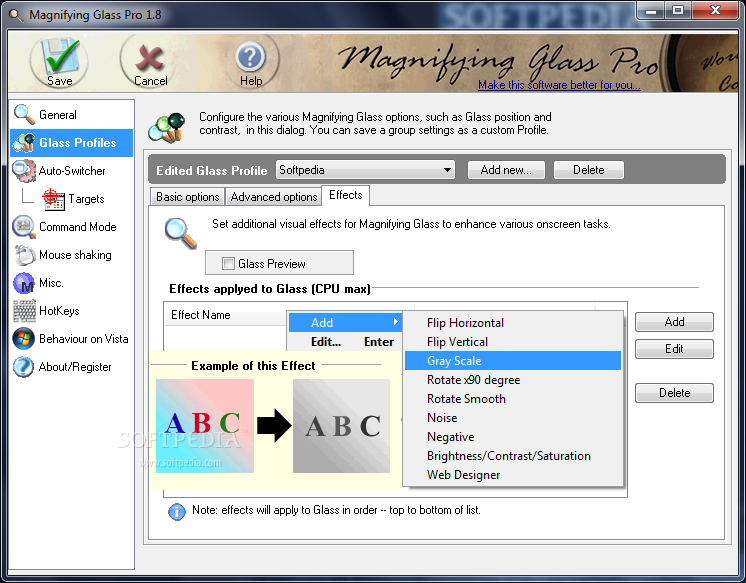Image resolution: width=746 pixels, height=583 pixels.
Task: Click the blue info icon beside the note
Action: coord(177,512)
